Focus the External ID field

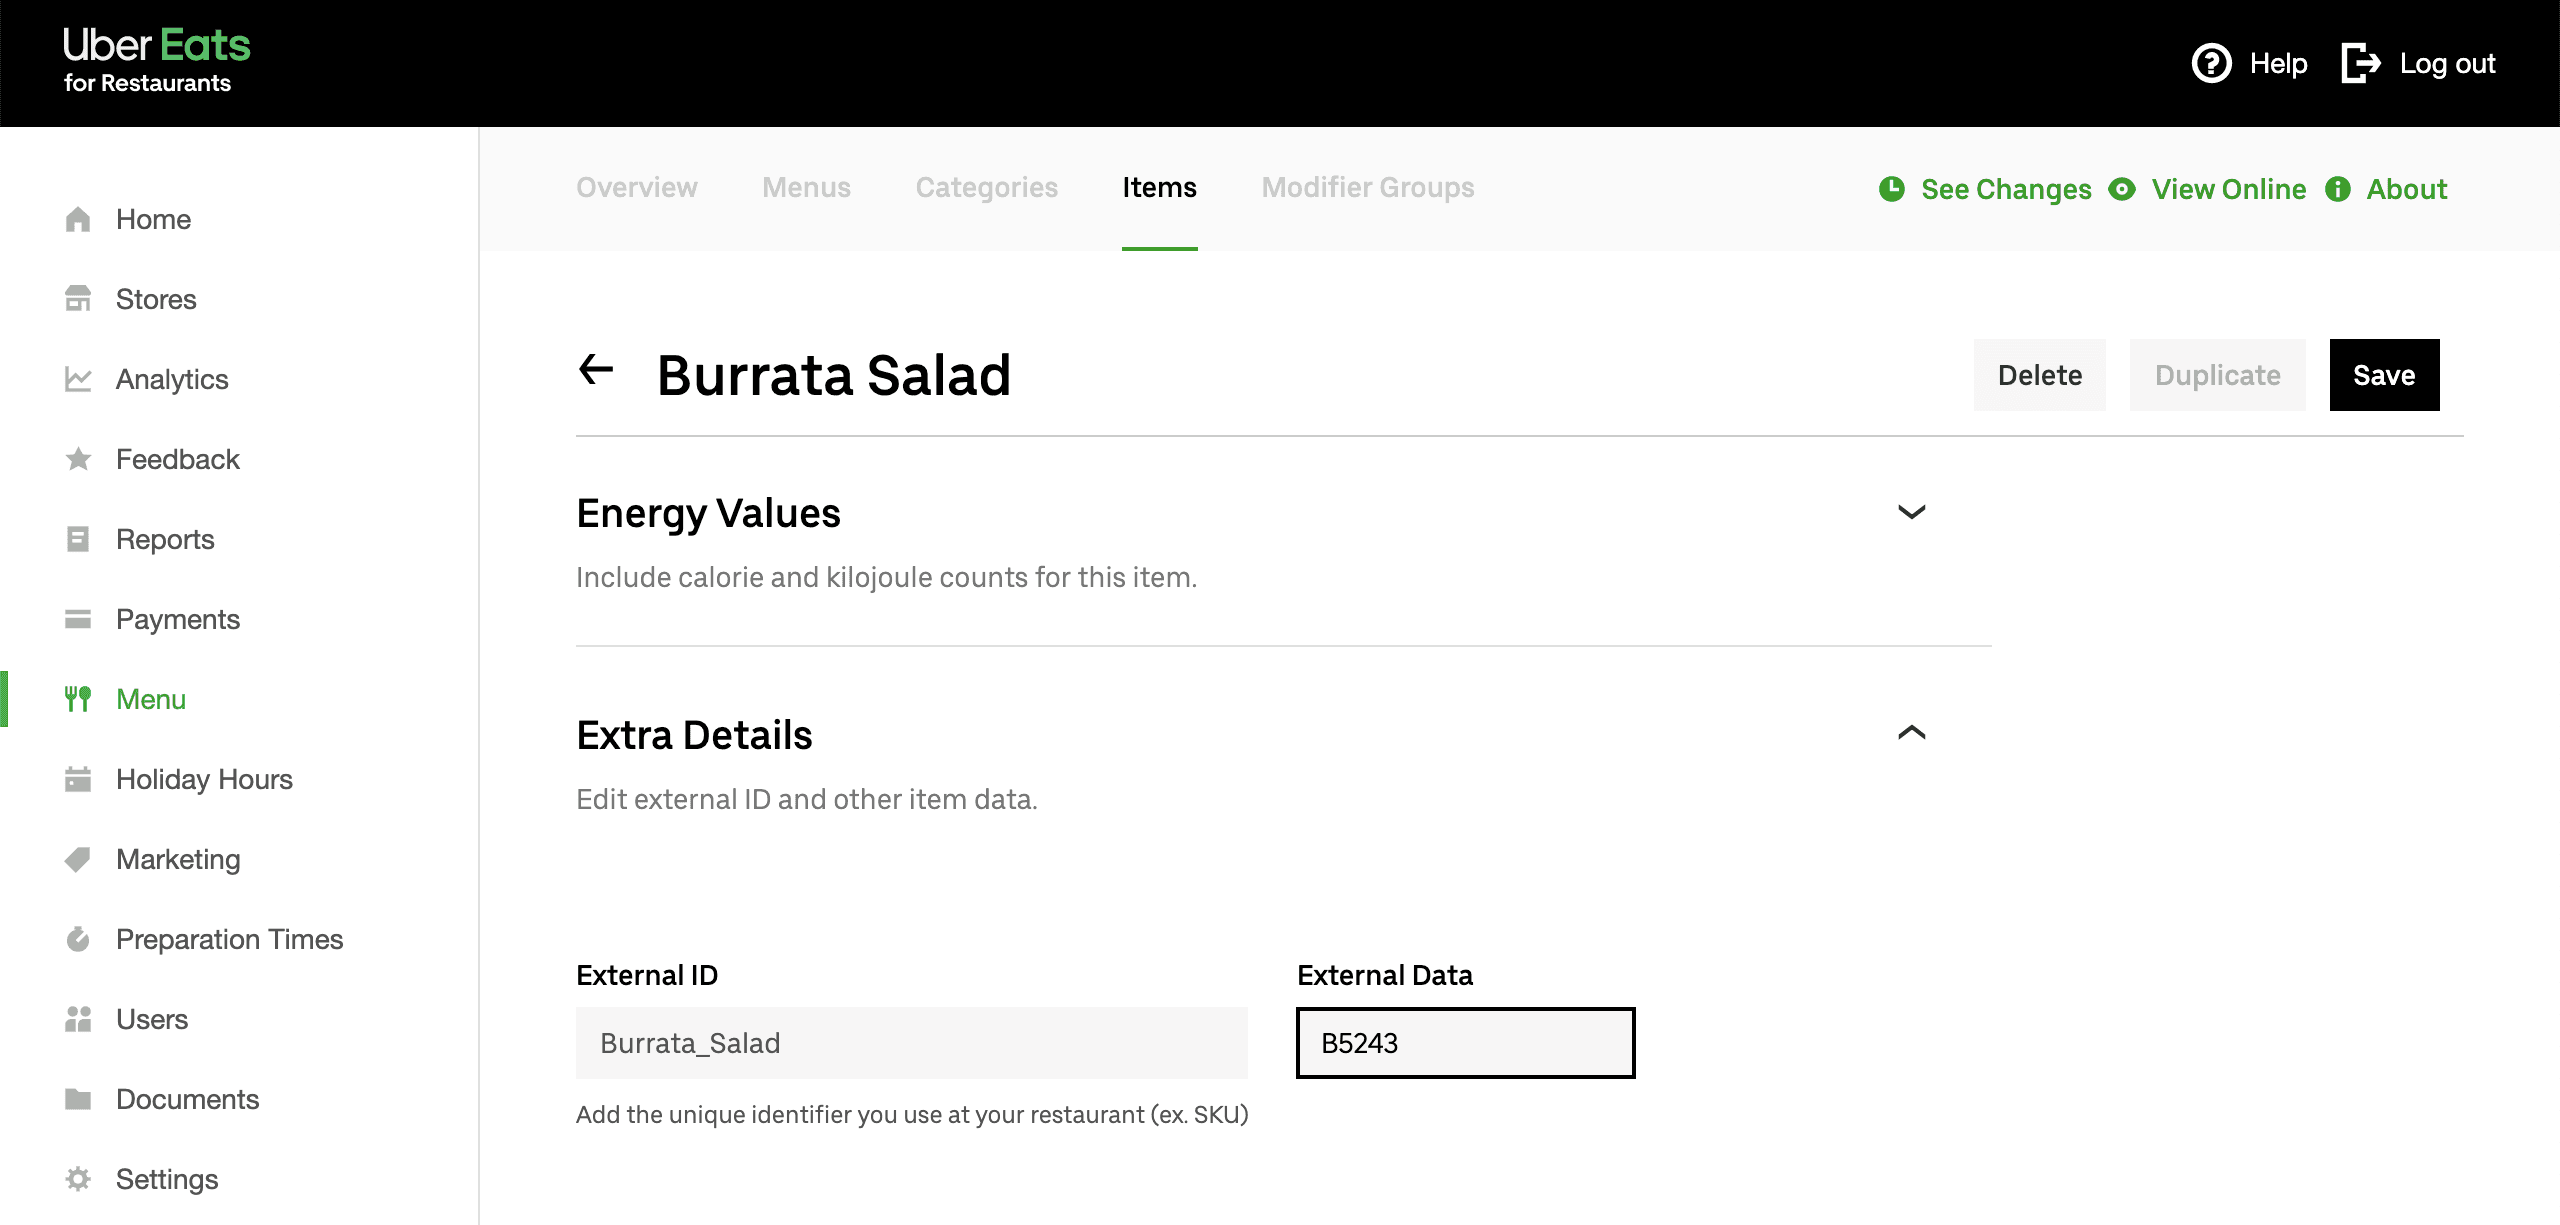(x=912, y=1043)
